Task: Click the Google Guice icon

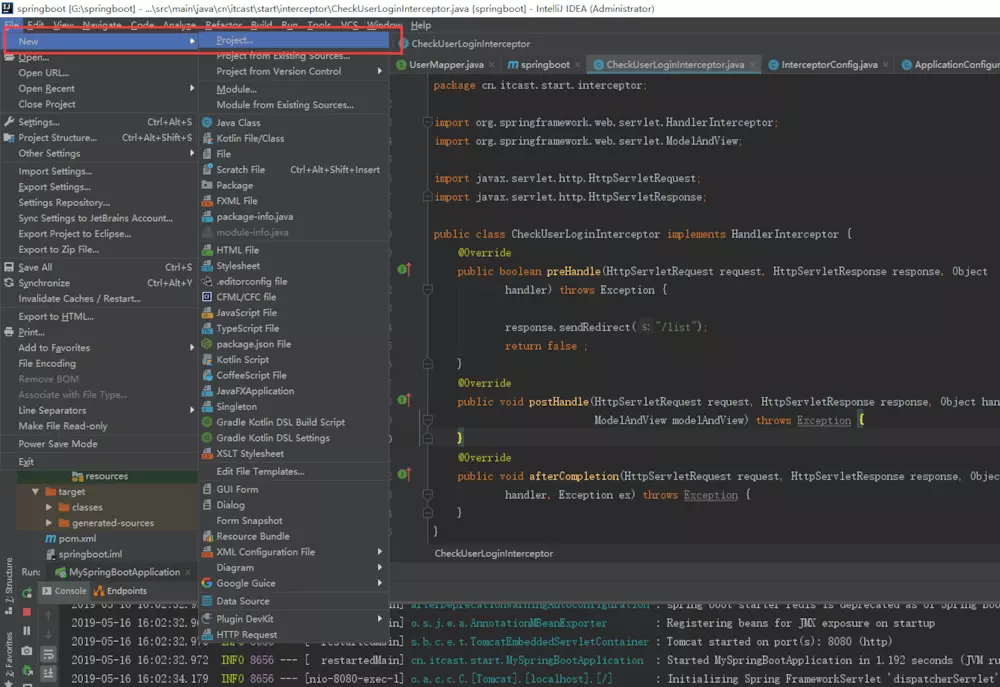Action: [x=207, y=583]
